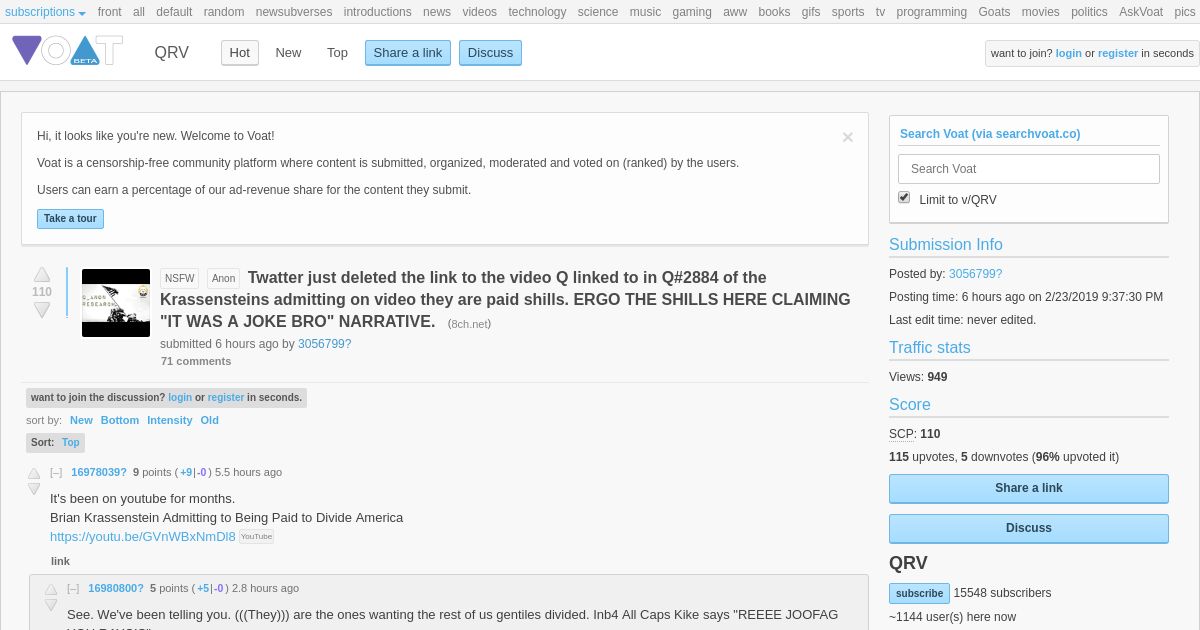
Task: Go to all in top navigation
Action: pos(139,12)
